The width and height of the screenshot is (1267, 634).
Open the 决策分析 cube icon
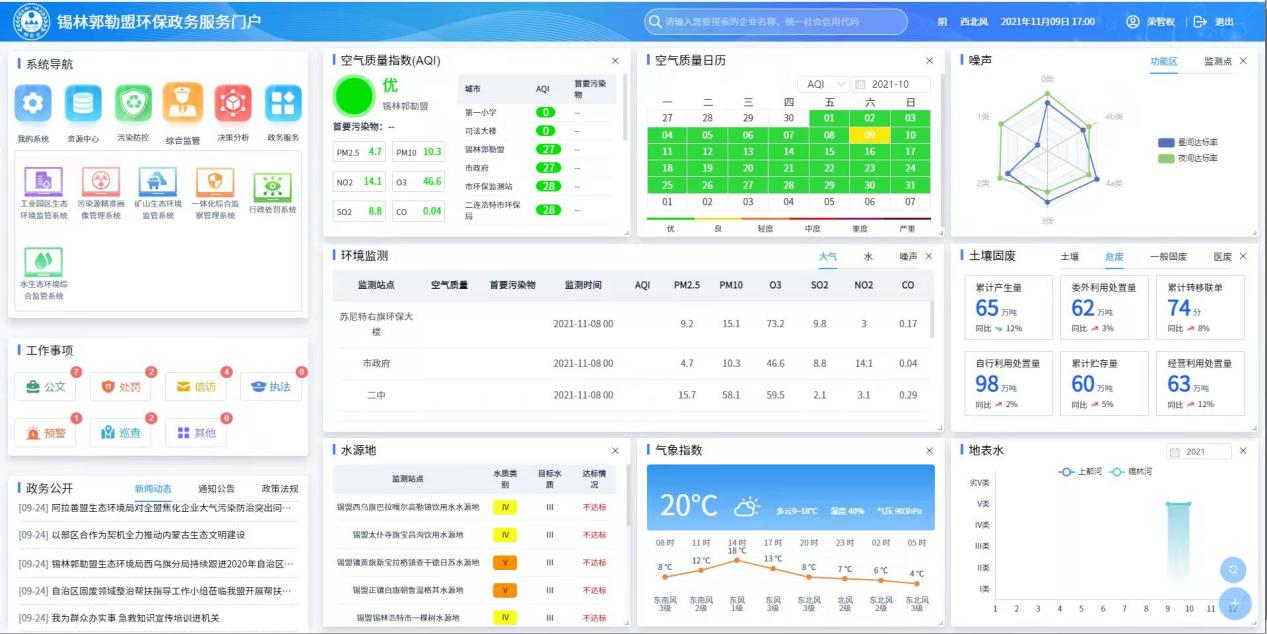click(x=233, y=102)
